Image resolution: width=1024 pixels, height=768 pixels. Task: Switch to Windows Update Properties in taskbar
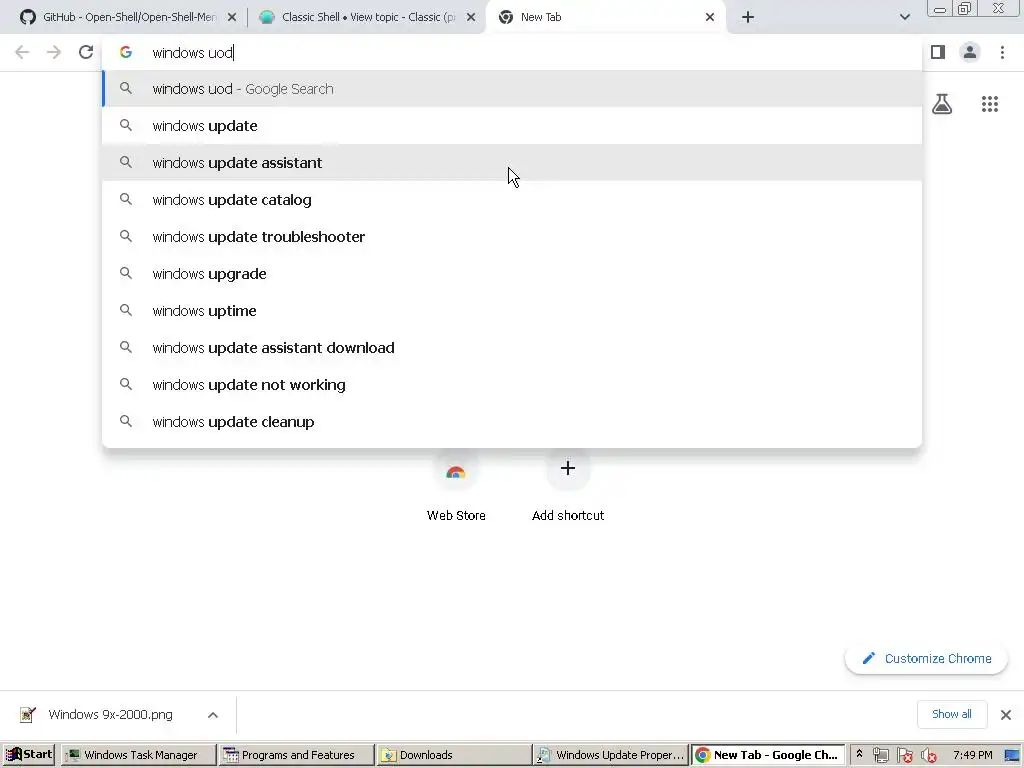611,754
